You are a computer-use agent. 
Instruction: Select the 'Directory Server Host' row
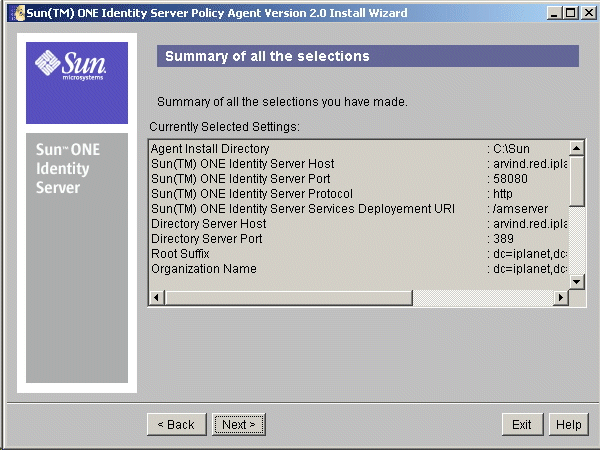[x=359, y=223]
